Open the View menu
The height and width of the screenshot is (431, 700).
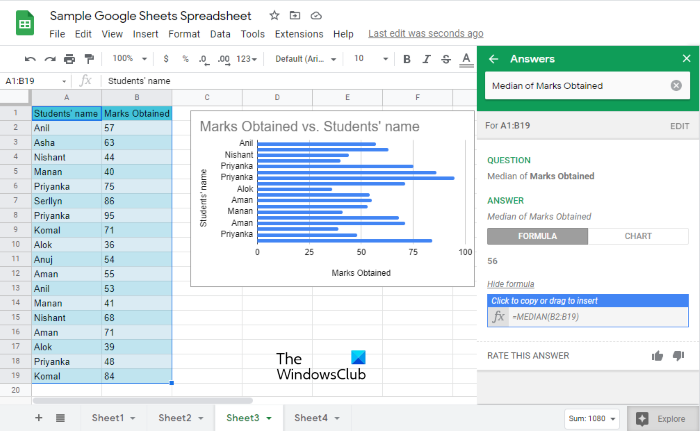coord(112,34)
